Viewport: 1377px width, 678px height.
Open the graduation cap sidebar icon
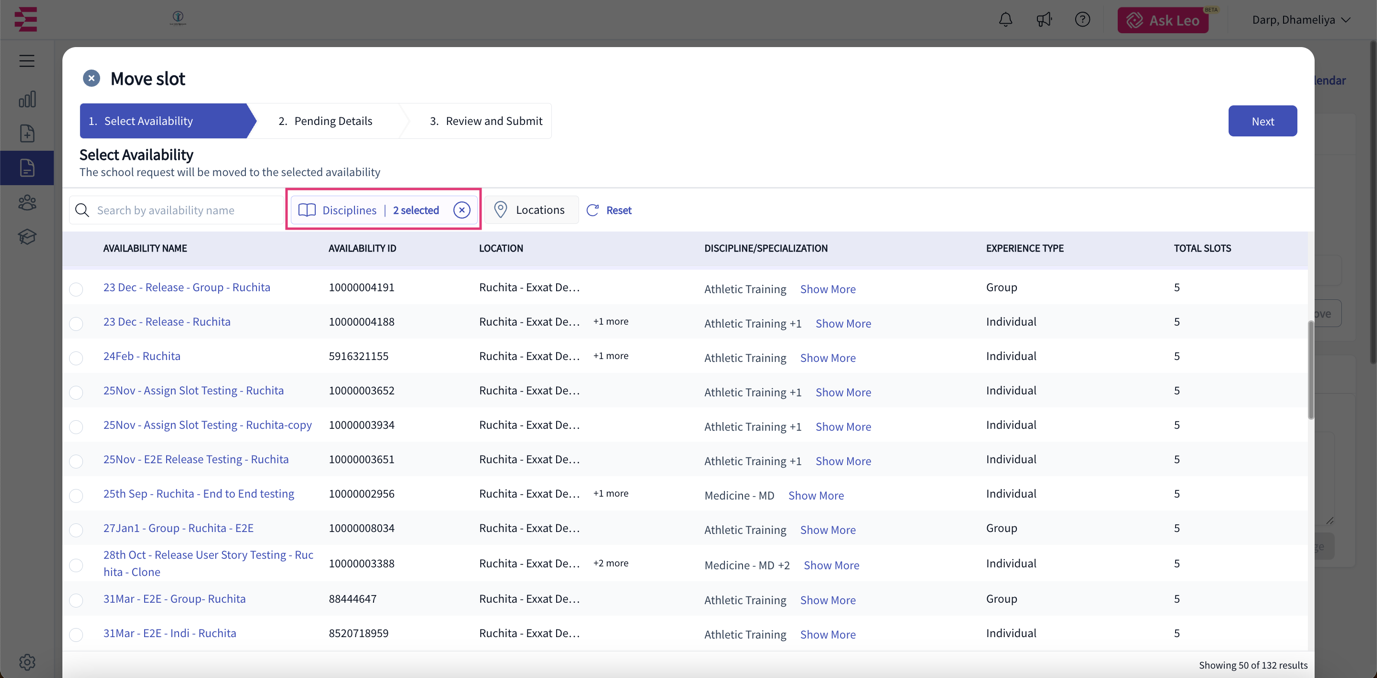pyautogui.click(x=27, y=237)
